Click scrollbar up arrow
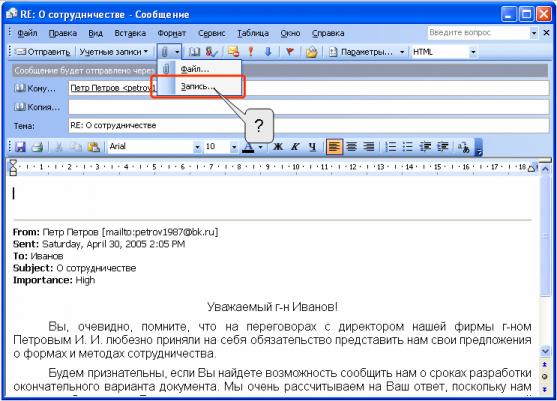The height and width of the screenshot is (401, 557). pyautogui.click(x=545, y=169)
